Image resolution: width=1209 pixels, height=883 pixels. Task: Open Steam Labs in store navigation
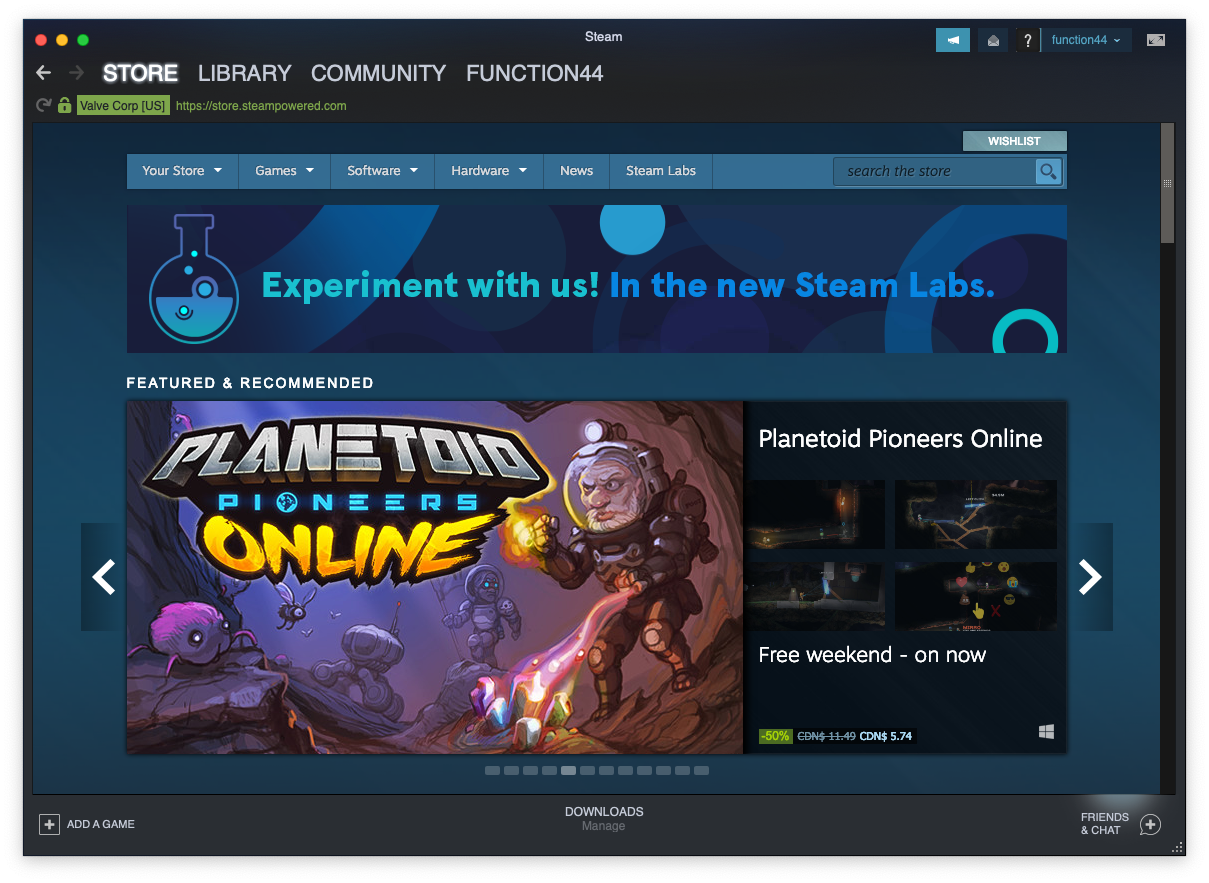coord(661,171)
